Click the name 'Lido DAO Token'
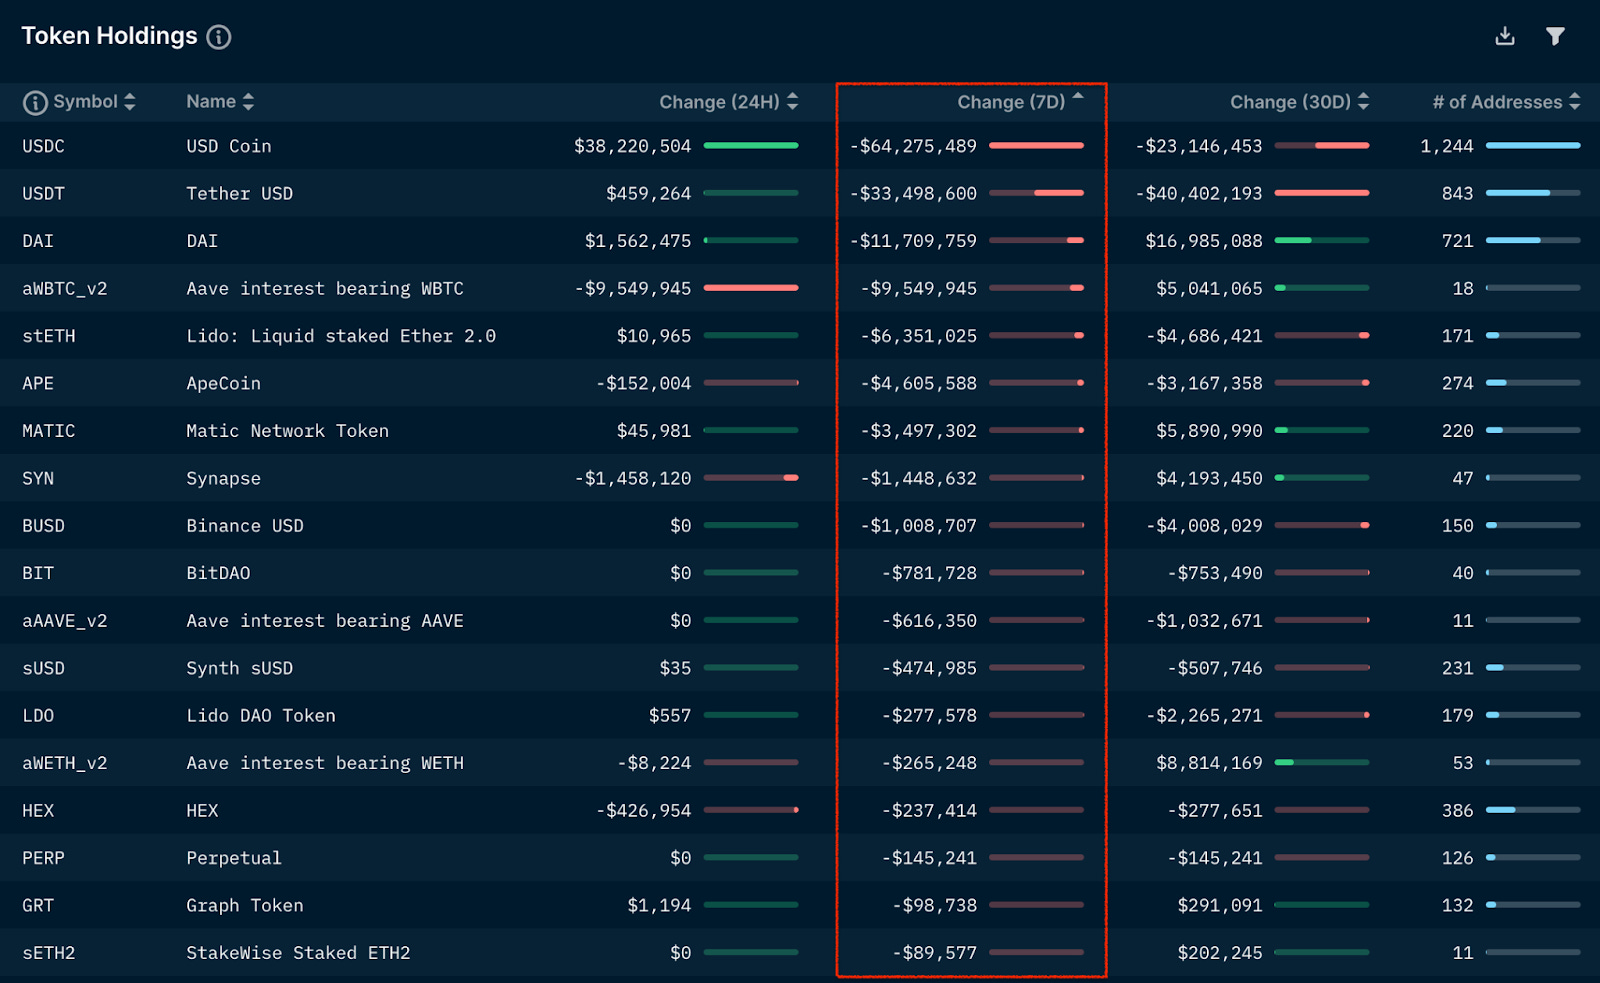The image size is (1600, 983). tap(261, 716)
